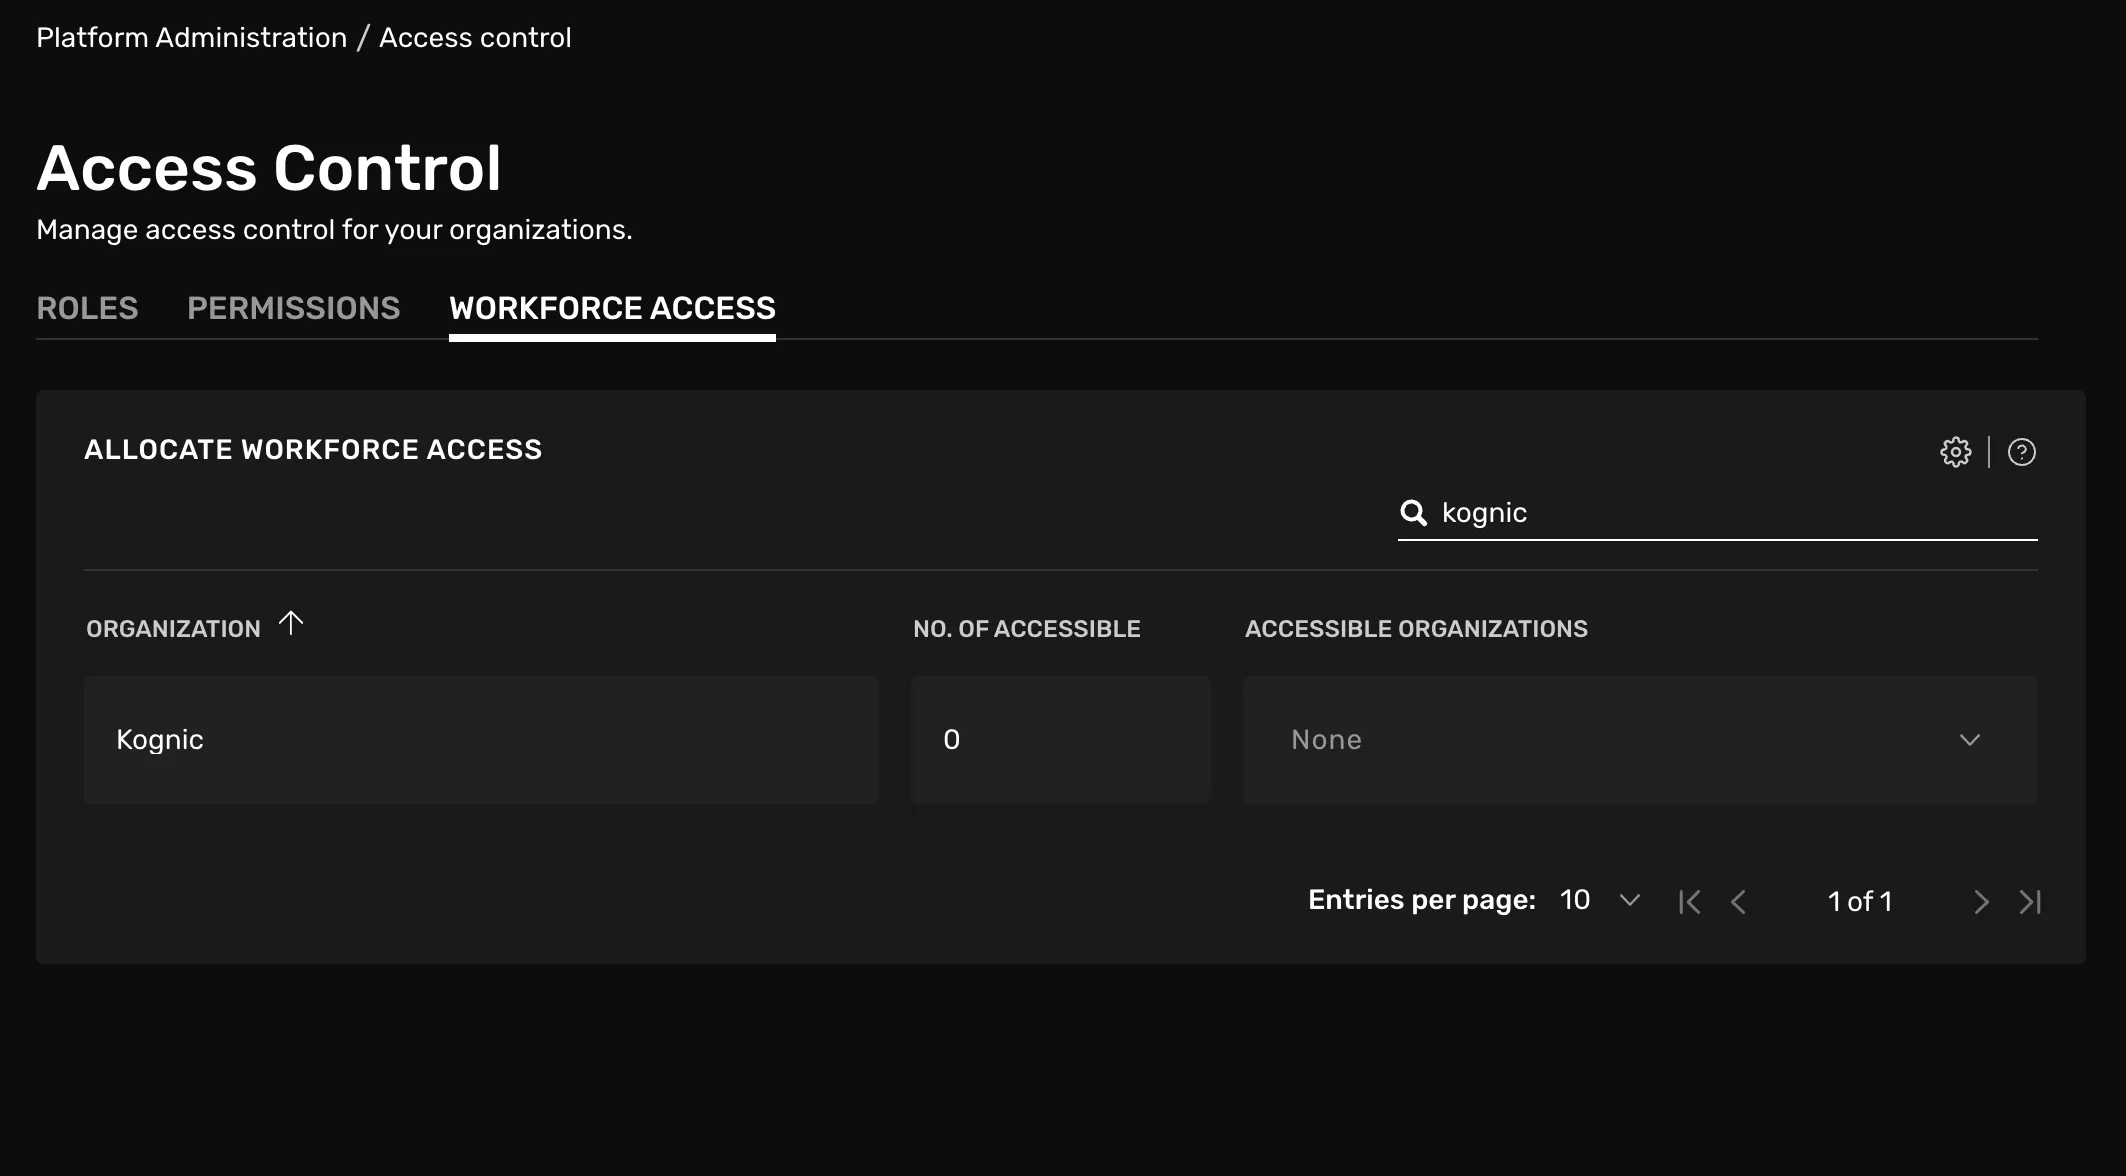Sort by Organization ascending arrow
The image size is (2126, 1176).
click(x=291, y=624)
